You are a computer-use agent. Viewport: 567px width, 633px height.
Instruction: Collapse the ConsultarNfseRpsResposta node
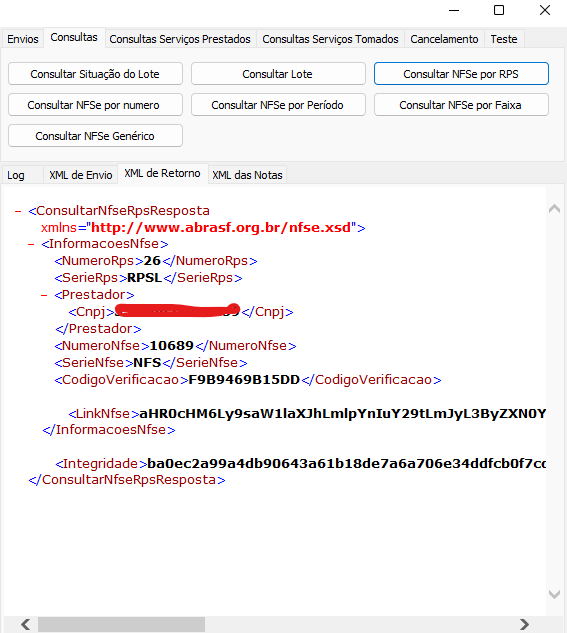tap(18, 211)
